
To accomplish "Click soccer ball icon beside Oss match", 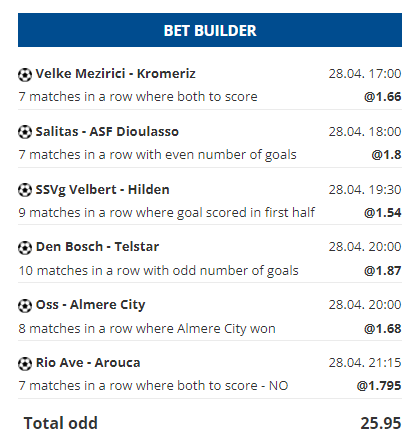I will [25, 305].
